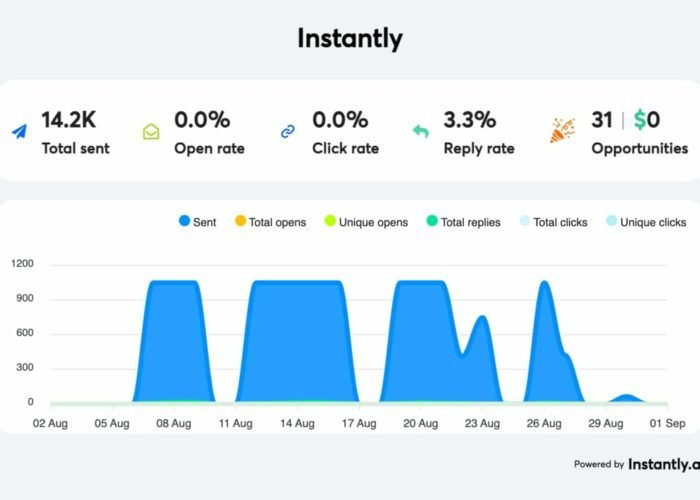
Task: Click the 26 Aug date marker
Action: (545, 423)
